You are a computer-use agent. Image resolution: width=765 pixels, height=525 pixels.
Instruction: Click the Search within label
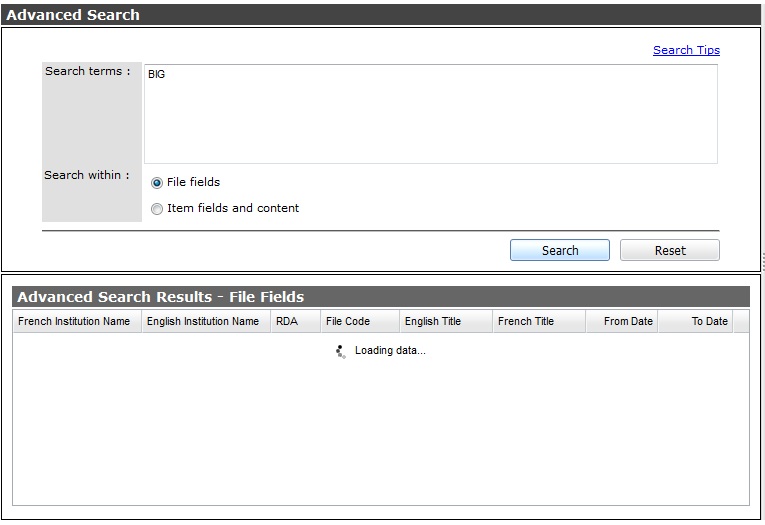pos(87,175)
